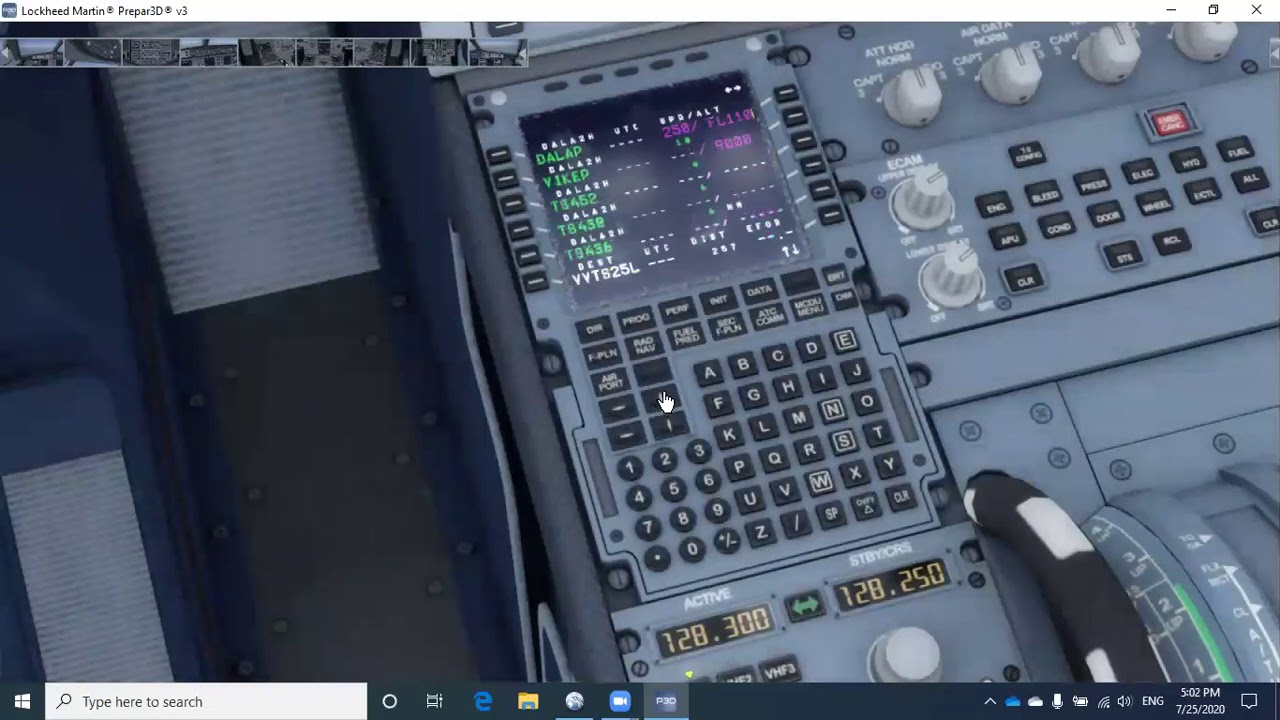Open MCDU PERF page

click(677, 310)
